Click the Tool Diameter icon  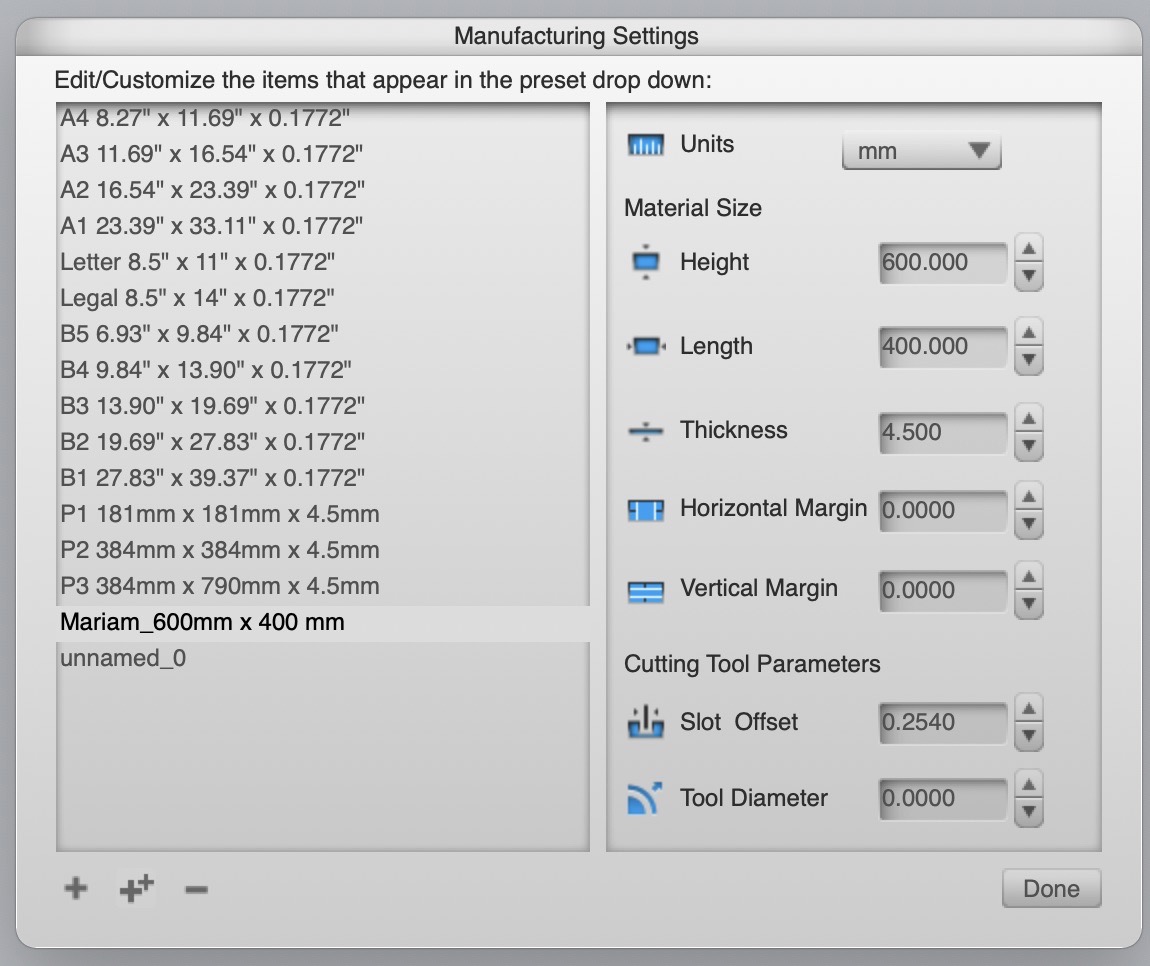(x=646, y=798)
